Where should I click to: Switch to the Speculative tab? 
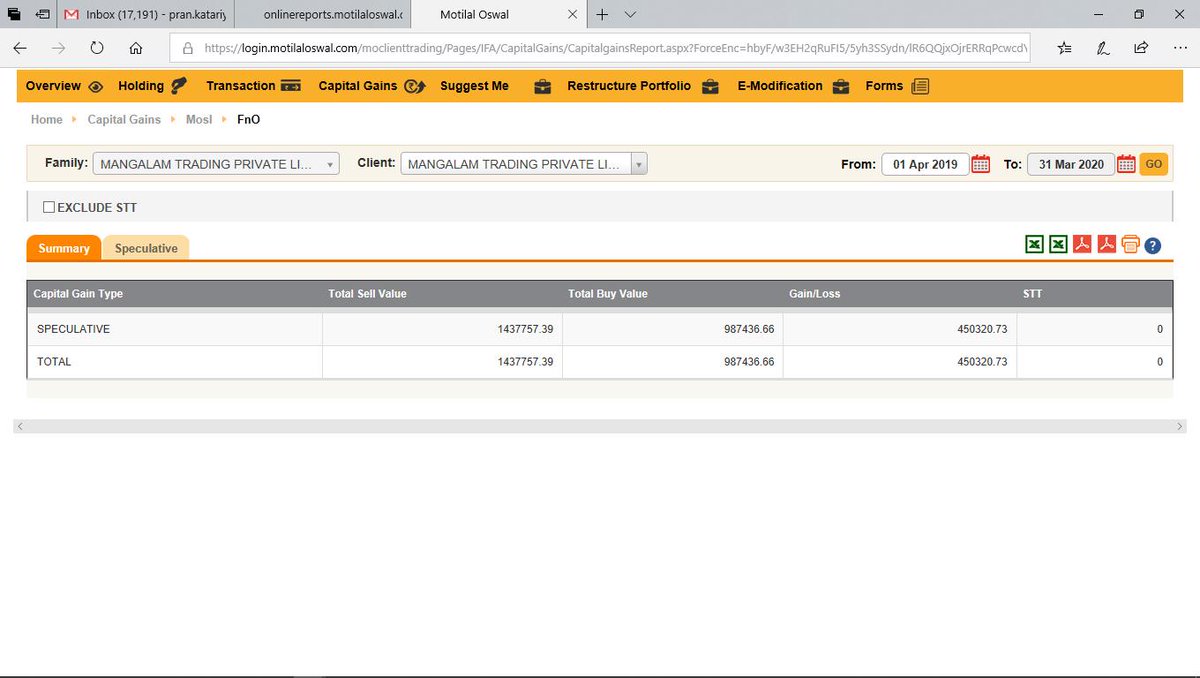pos(146,248)
